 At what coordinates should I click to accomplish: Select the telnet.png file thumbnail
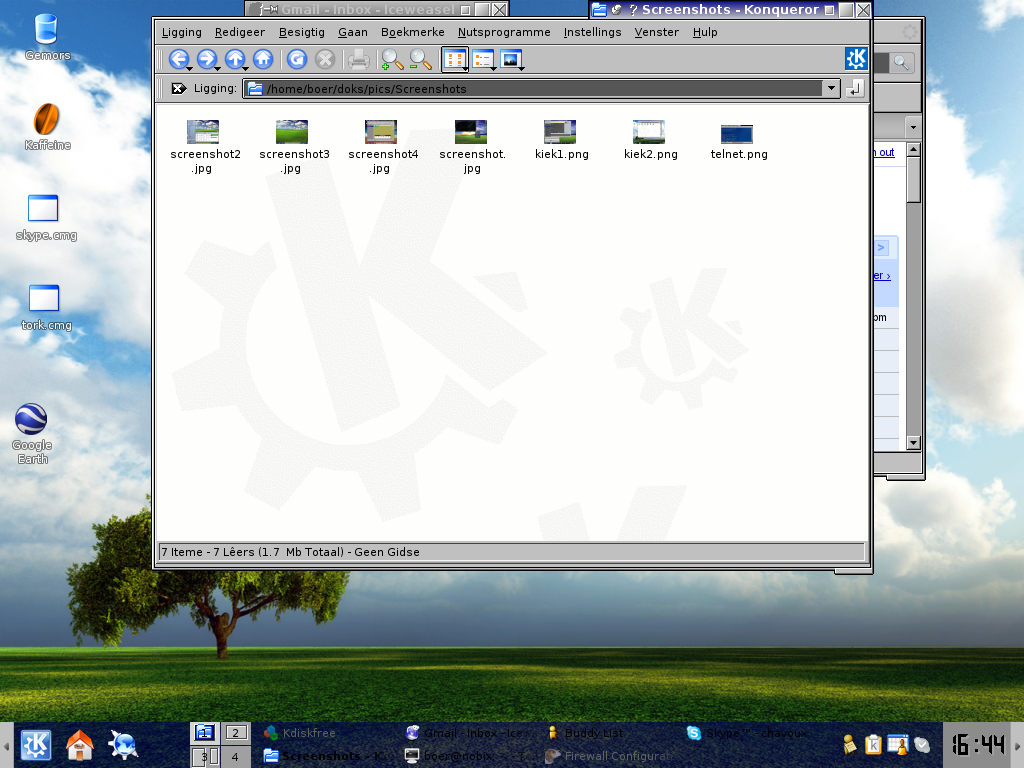tap(737, 133)
